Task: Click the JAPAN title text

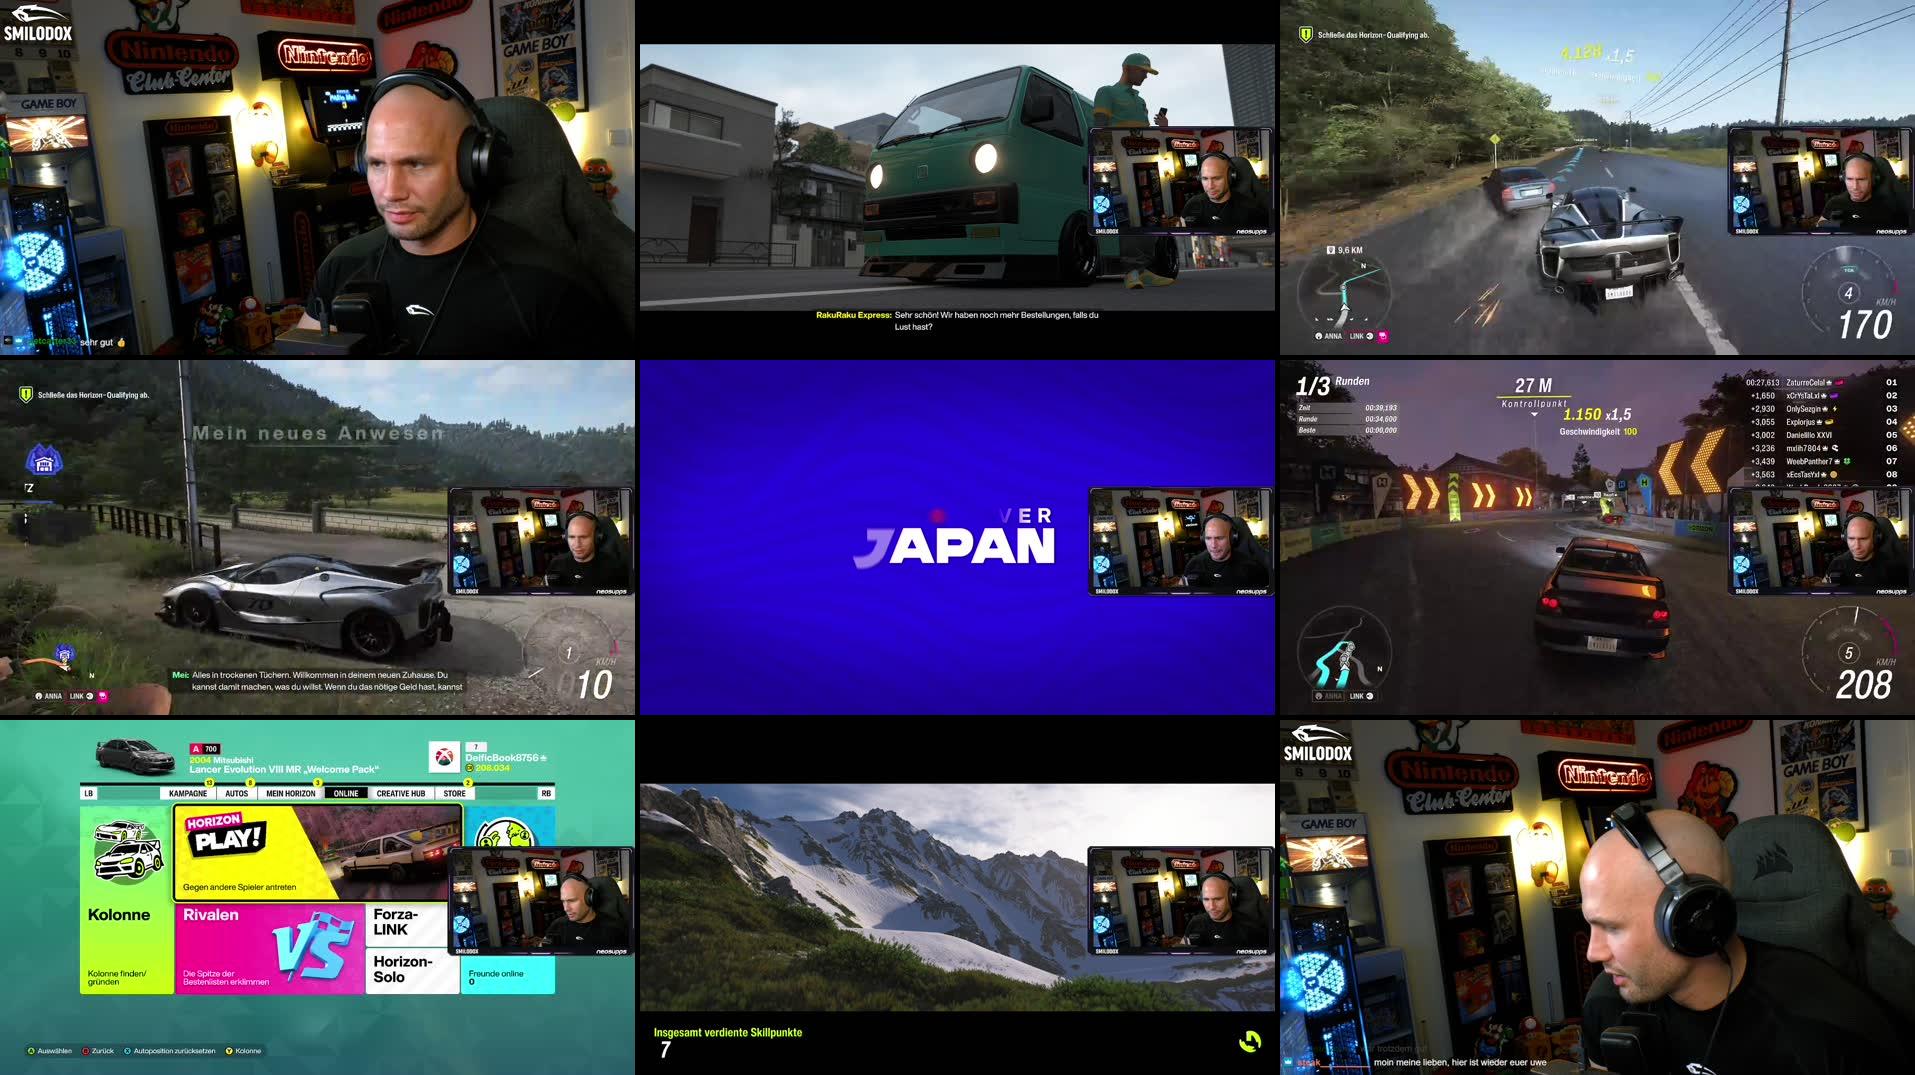Action: click(955, 547)
